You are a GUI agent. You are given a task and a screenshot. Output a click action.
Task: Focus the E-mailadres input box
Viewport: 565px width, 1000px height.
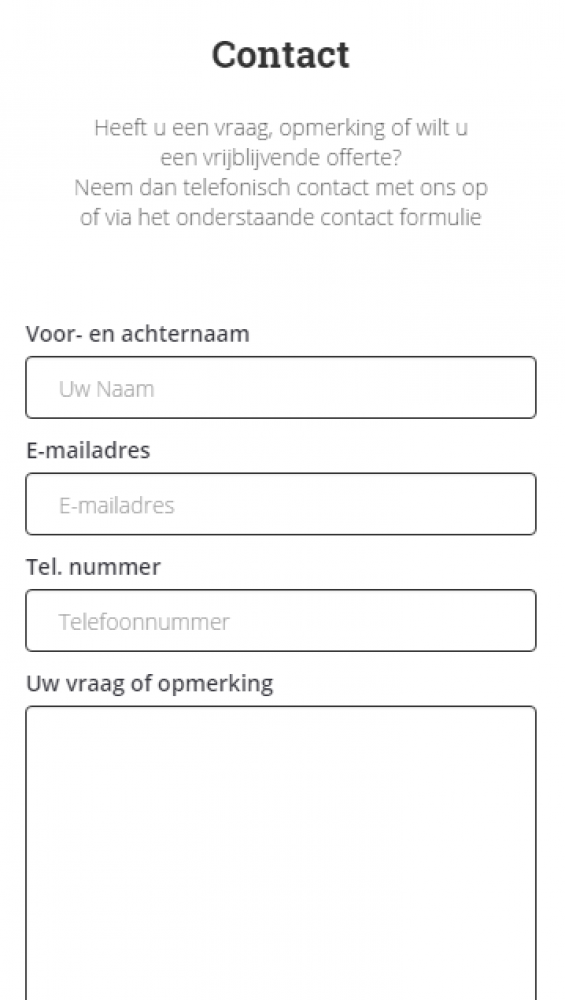[x=281, y=504]
